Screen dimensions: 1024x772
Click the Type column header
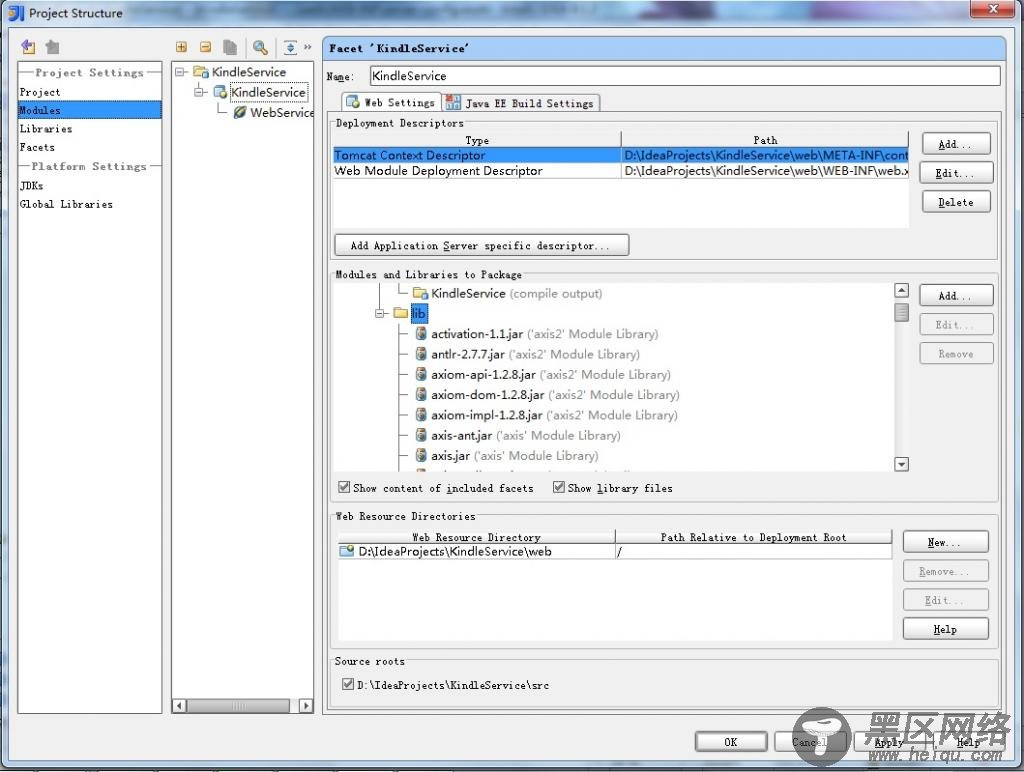coord(477,140)
